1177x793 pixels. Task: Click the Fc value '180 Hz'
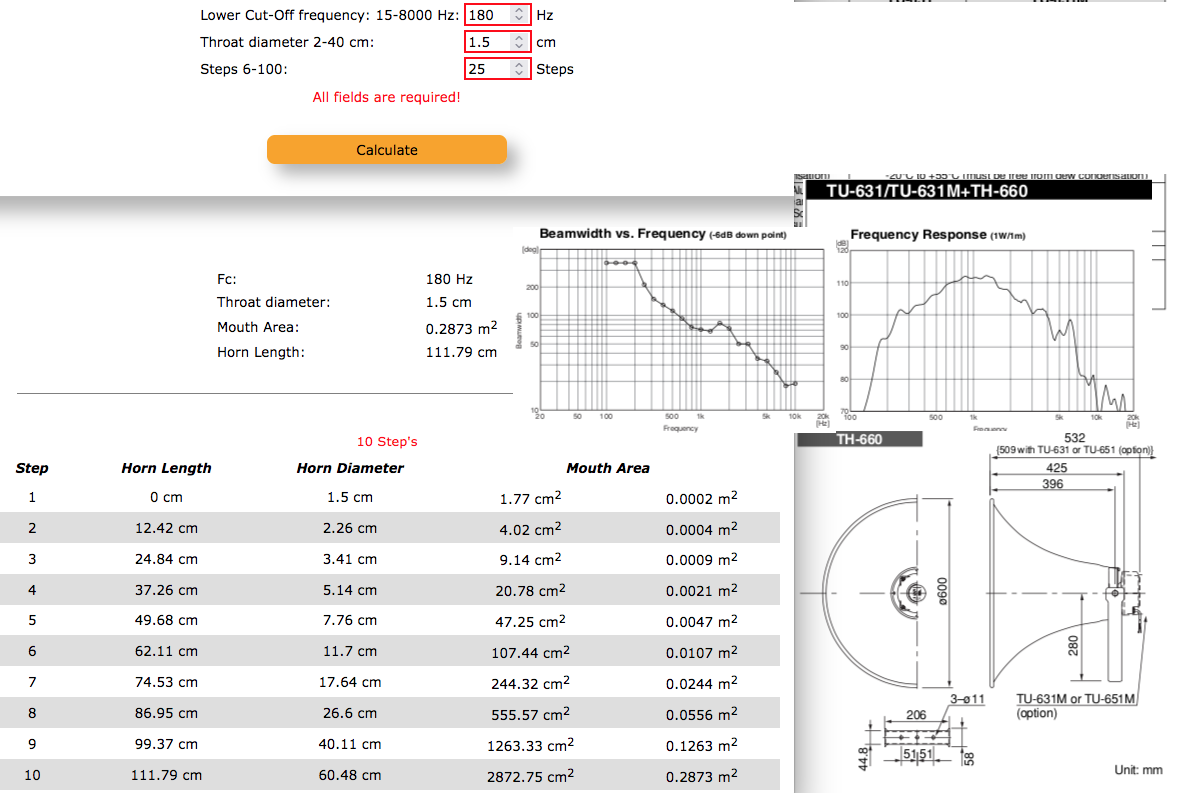point(449,279)
